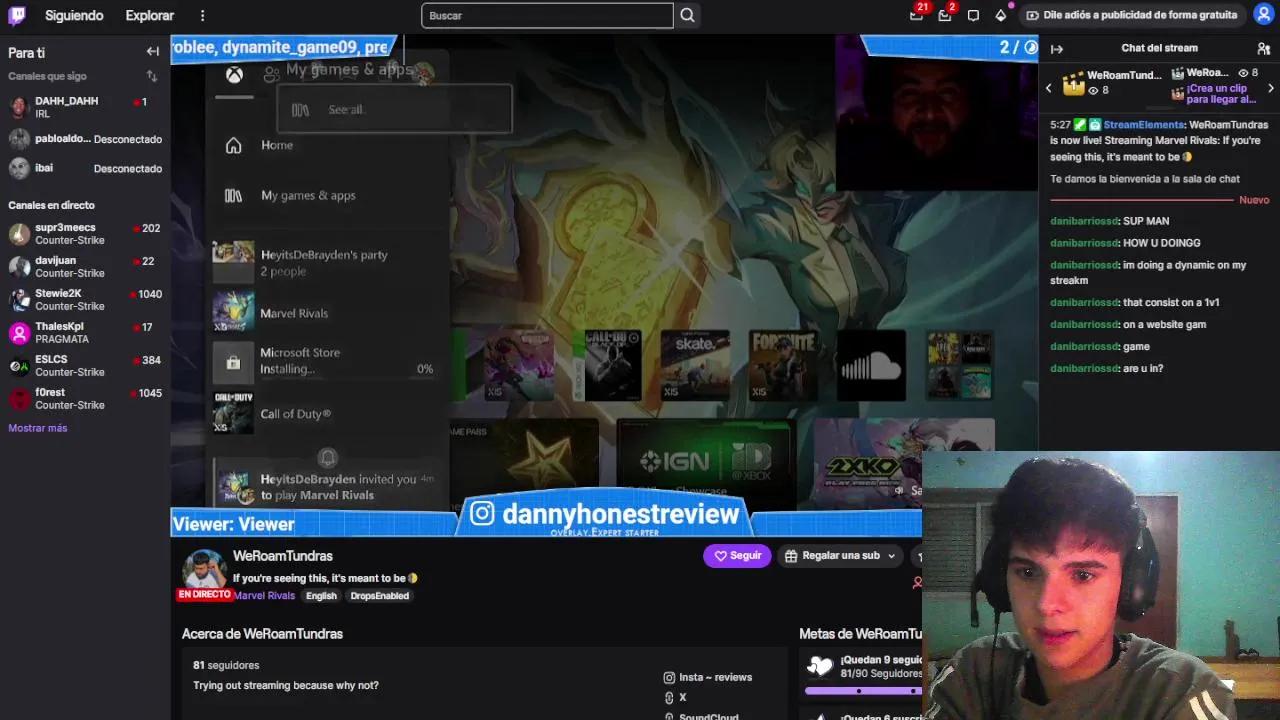Click the stream video player
The width and height of the screenshot is (1280, 720).
tap(604, 285)
